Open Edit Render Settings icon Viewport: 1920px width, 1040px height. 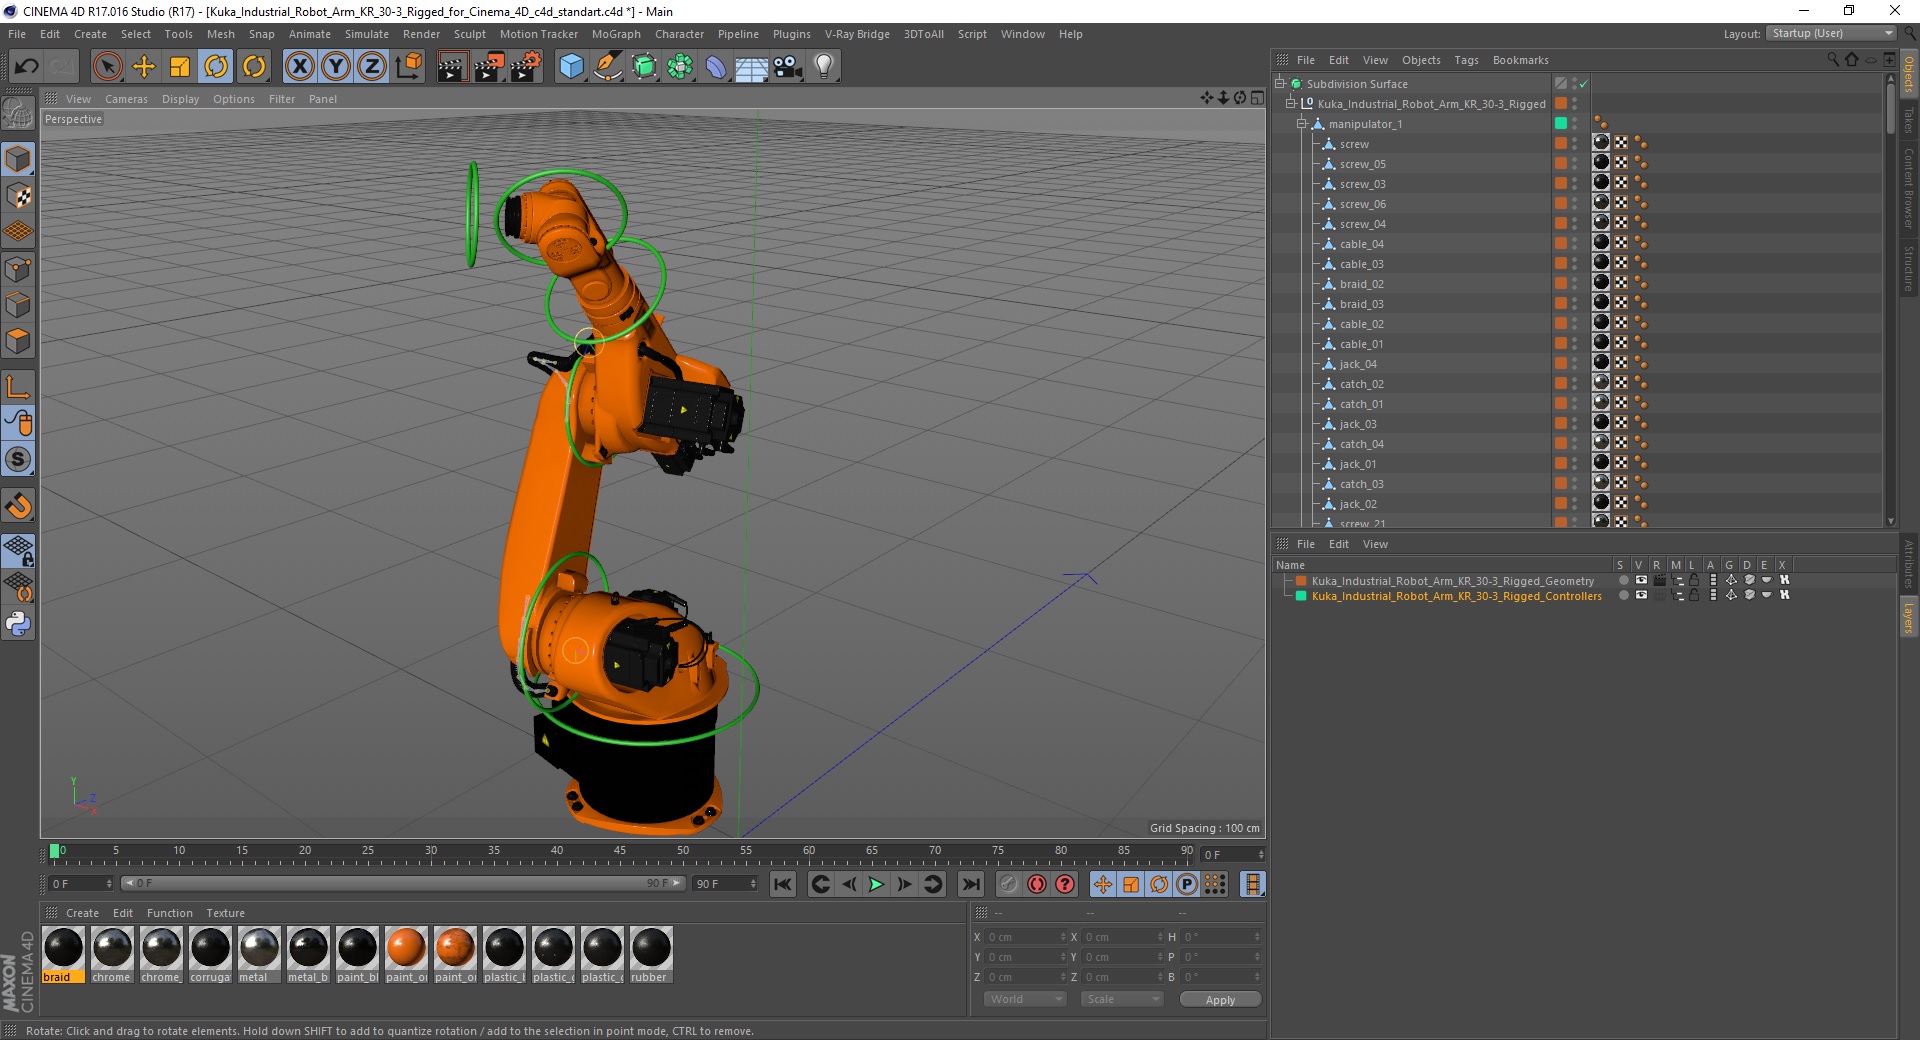(x=526, y=67)
